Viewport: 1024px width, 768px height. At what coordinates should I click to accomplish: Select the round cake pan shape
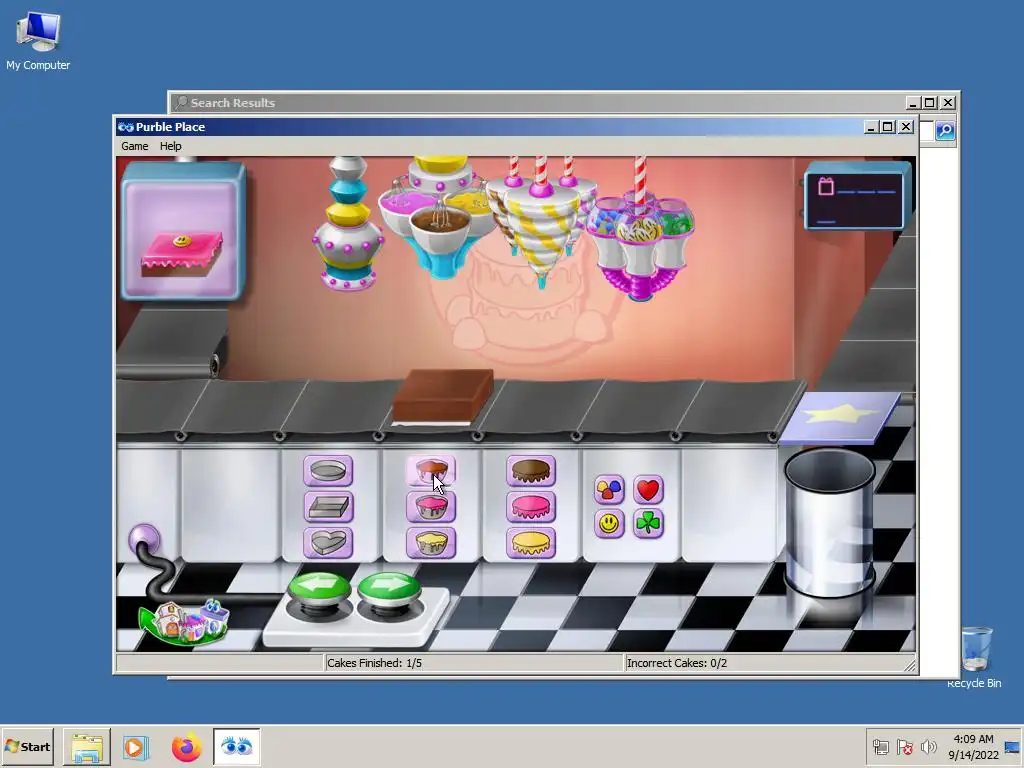328,470
